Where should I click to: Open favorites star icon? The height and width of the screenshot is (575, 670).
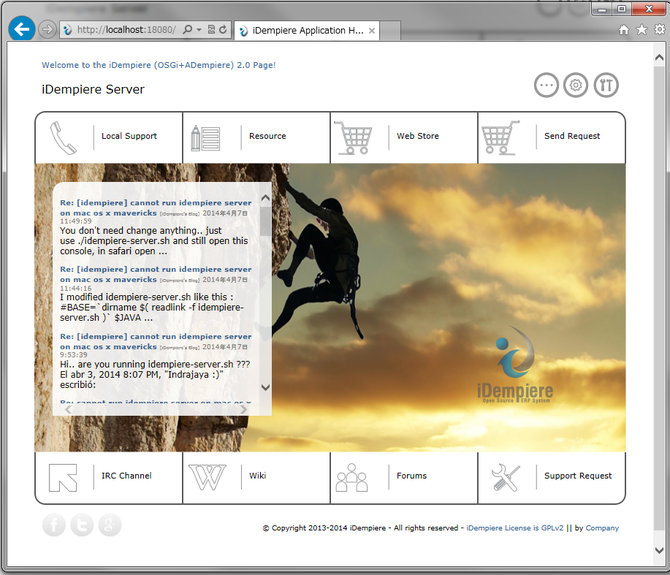642,29
